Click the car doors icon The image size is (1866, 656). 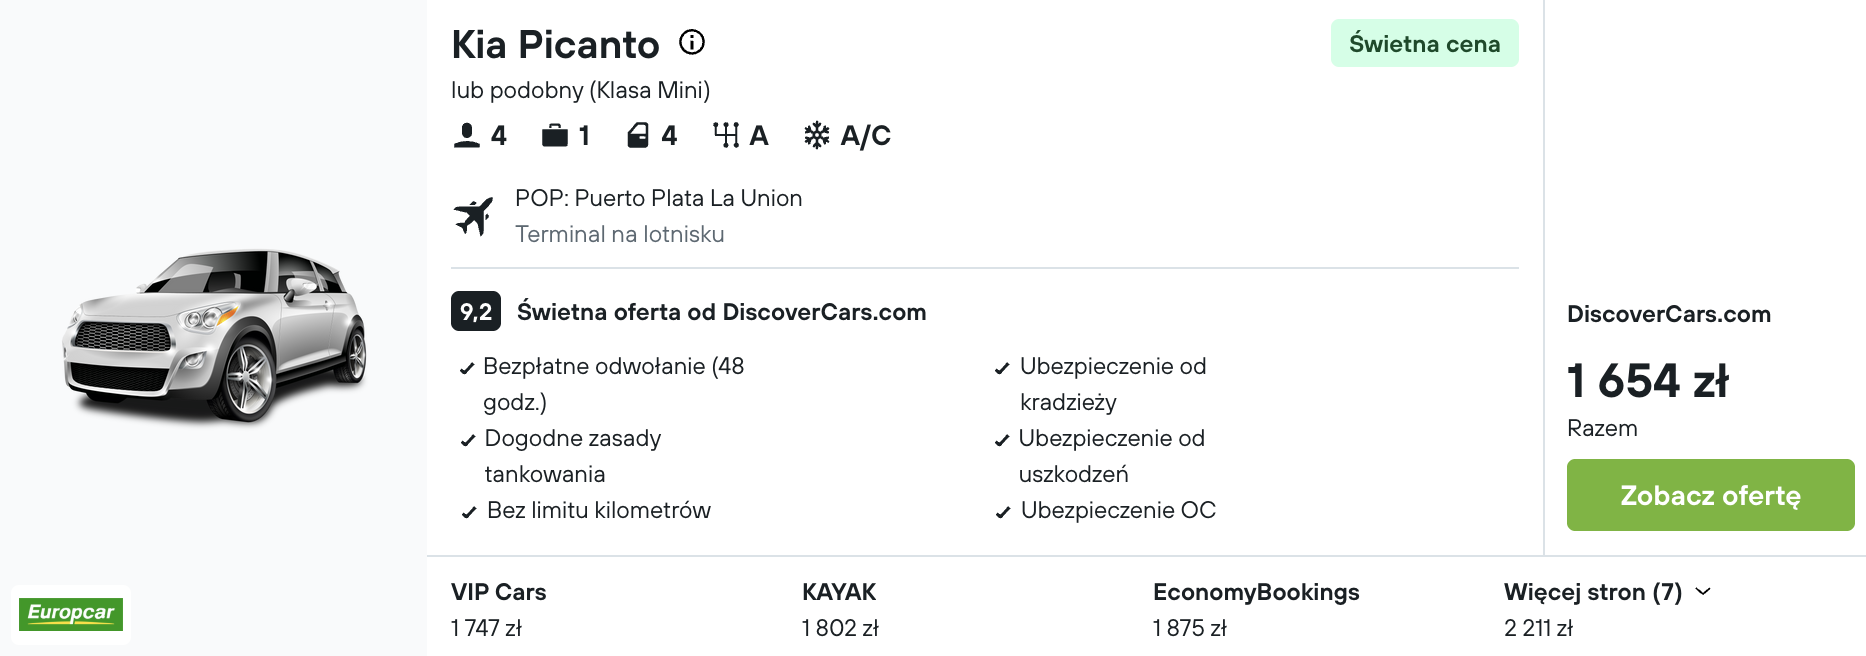tap(638, 135)
